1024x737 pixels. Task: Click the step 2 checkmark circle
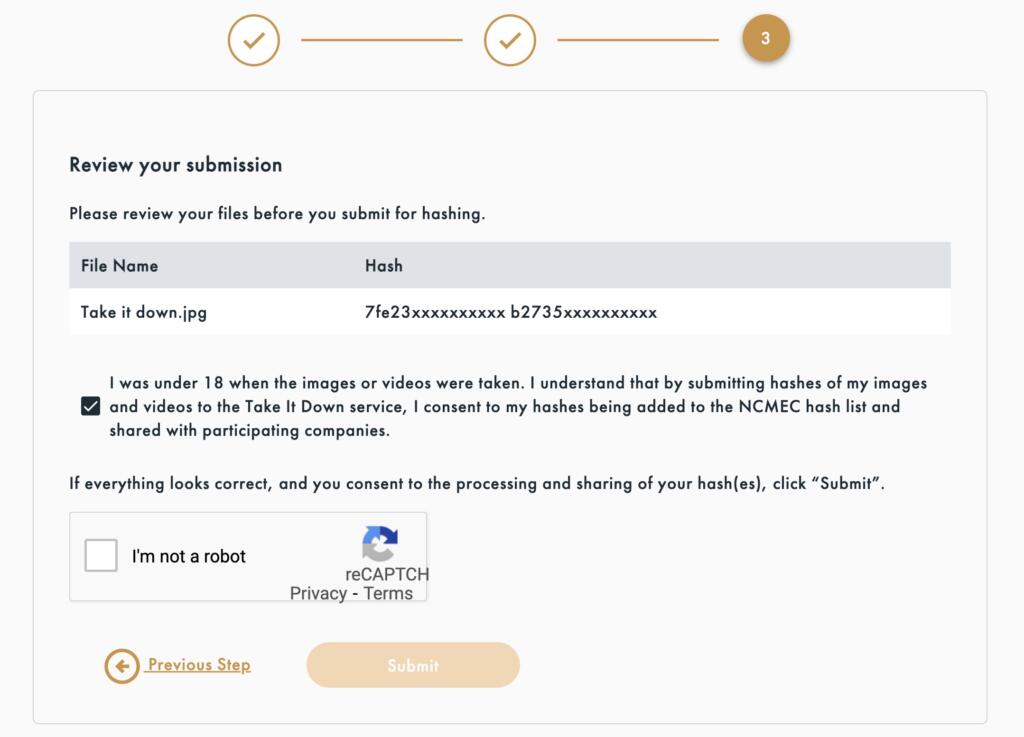[510, 40]
